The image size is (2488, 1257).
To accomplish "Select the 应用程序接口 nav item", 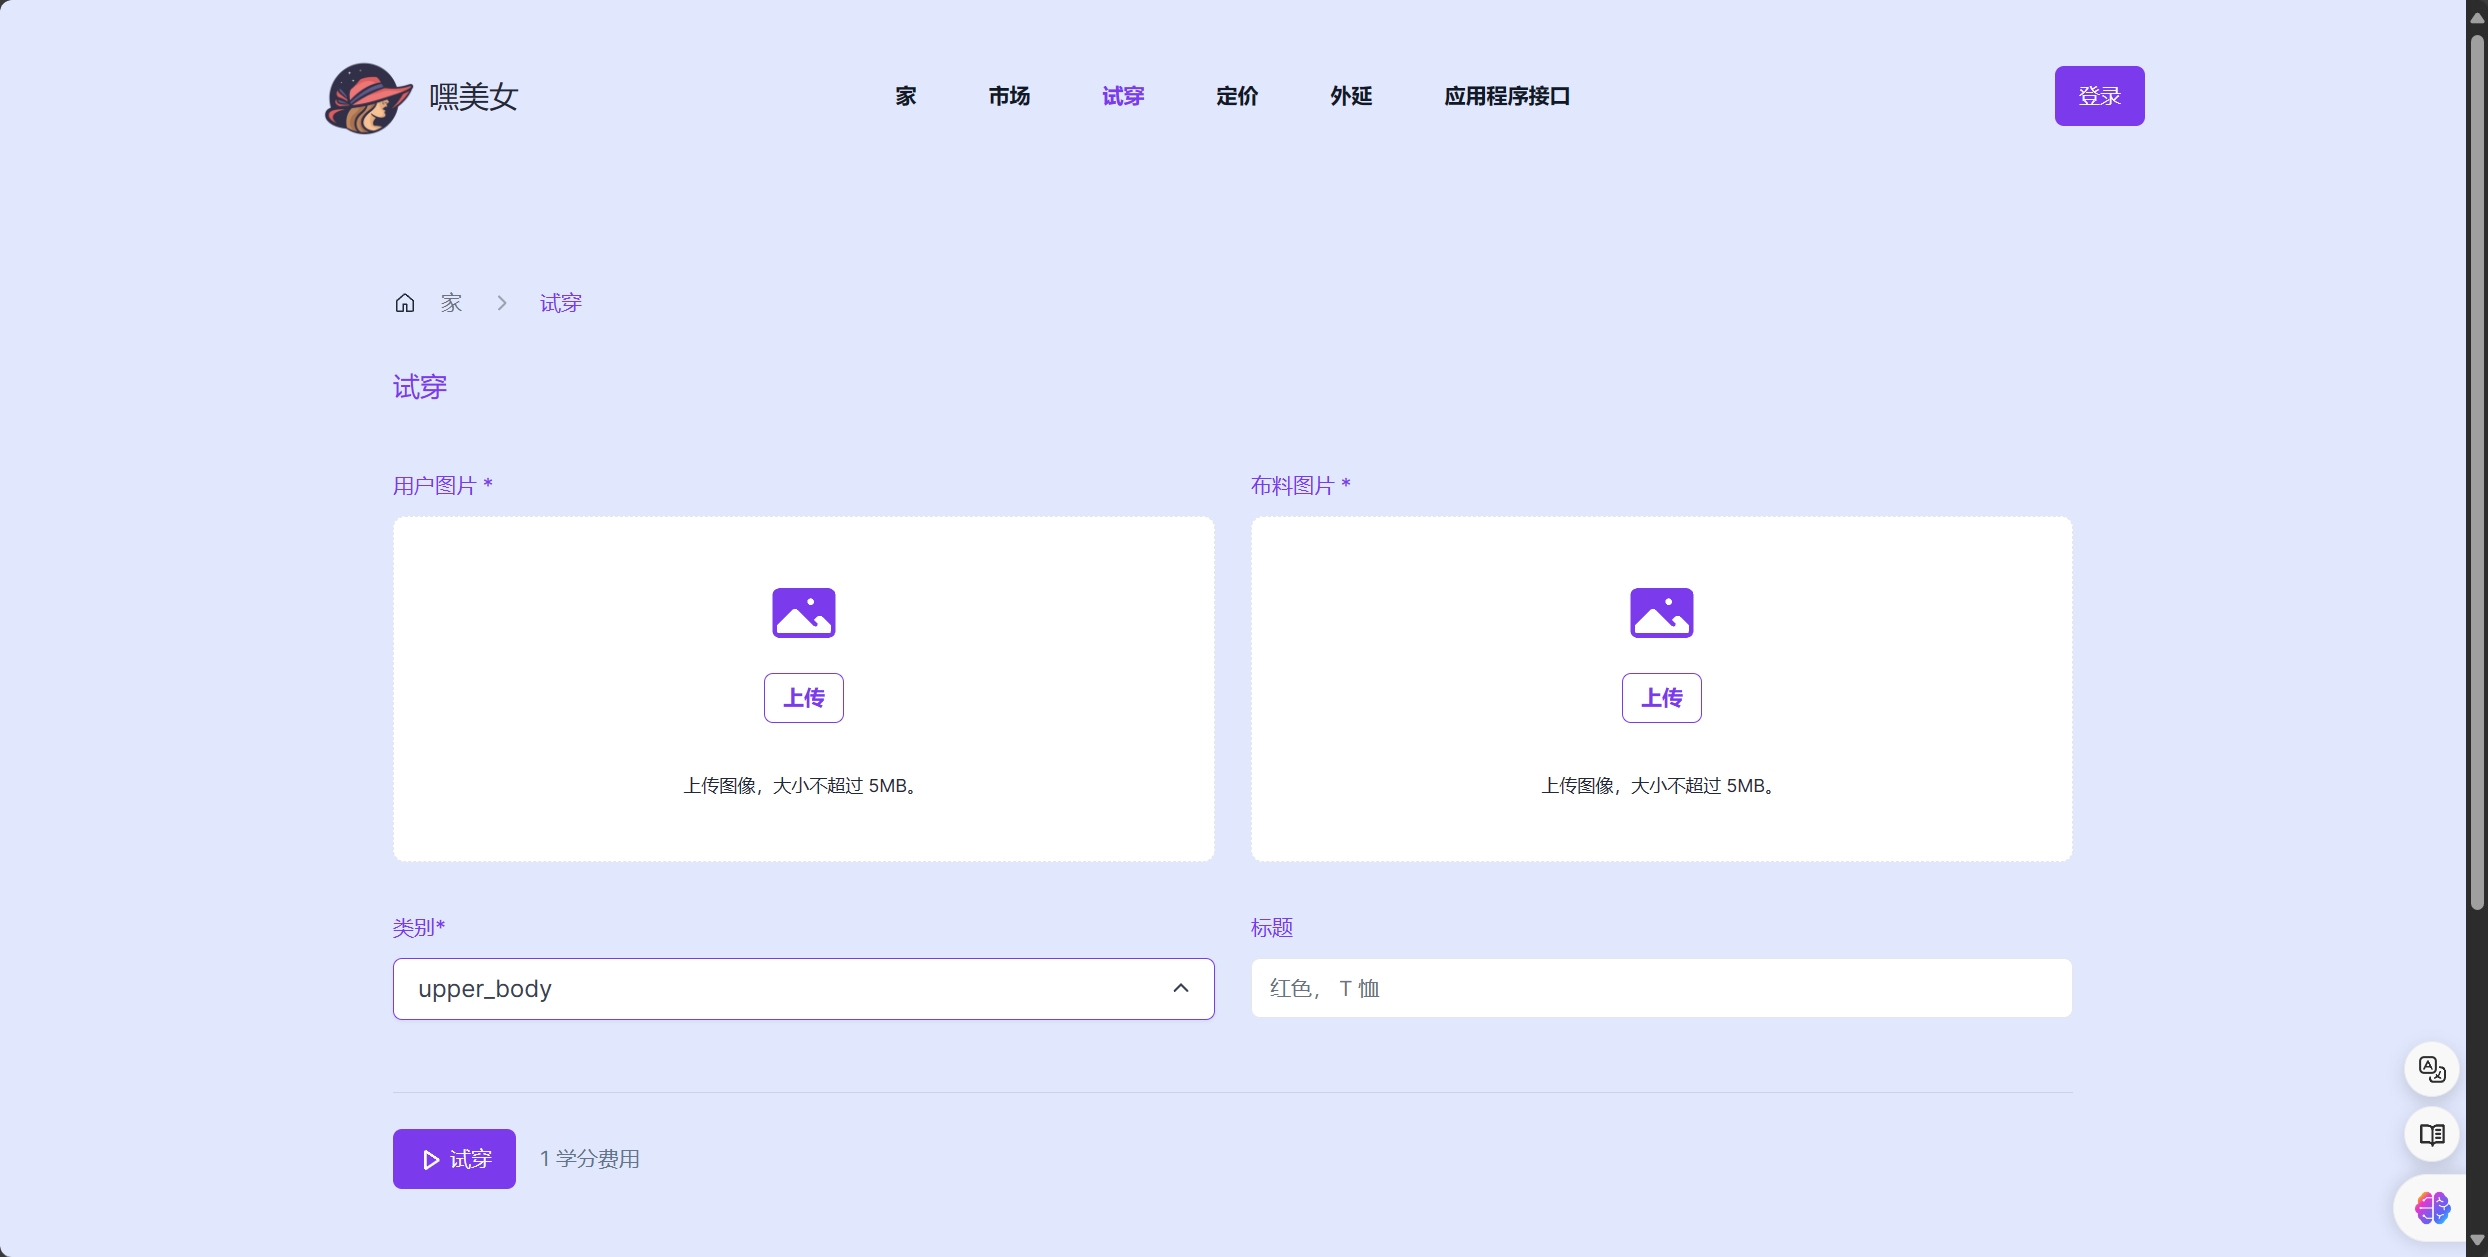I will pyautogui.click(x=1506, y=96).
